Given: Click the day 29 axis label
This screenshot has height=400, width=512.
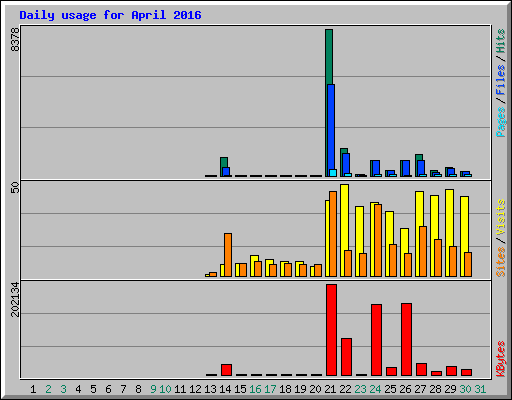Looking at the screenshot, I should pyautogui.click(x=450, y=389).
